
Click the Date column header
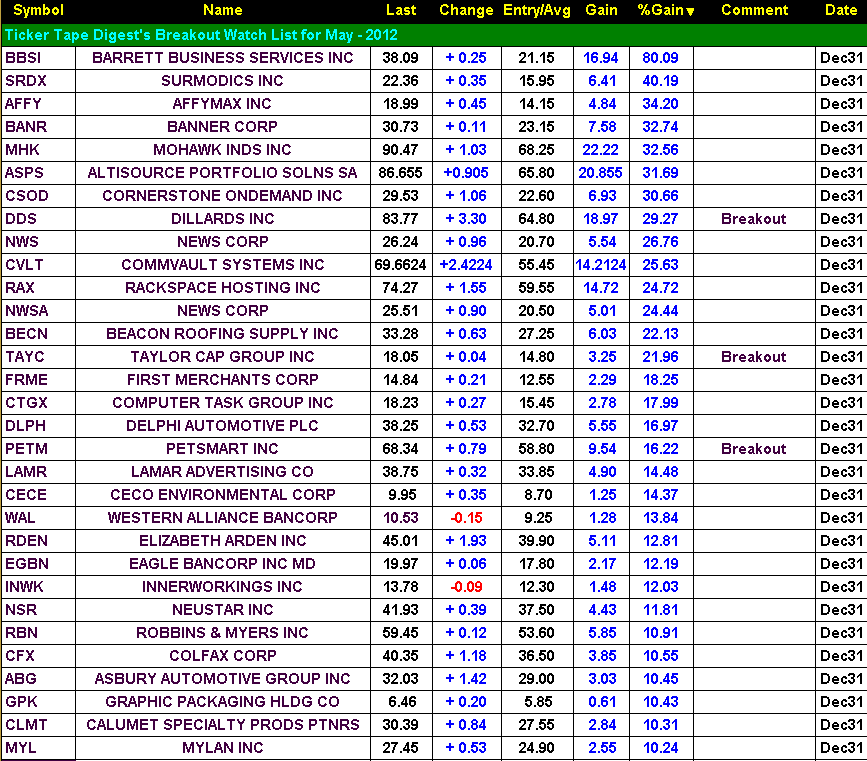[840, 10]
